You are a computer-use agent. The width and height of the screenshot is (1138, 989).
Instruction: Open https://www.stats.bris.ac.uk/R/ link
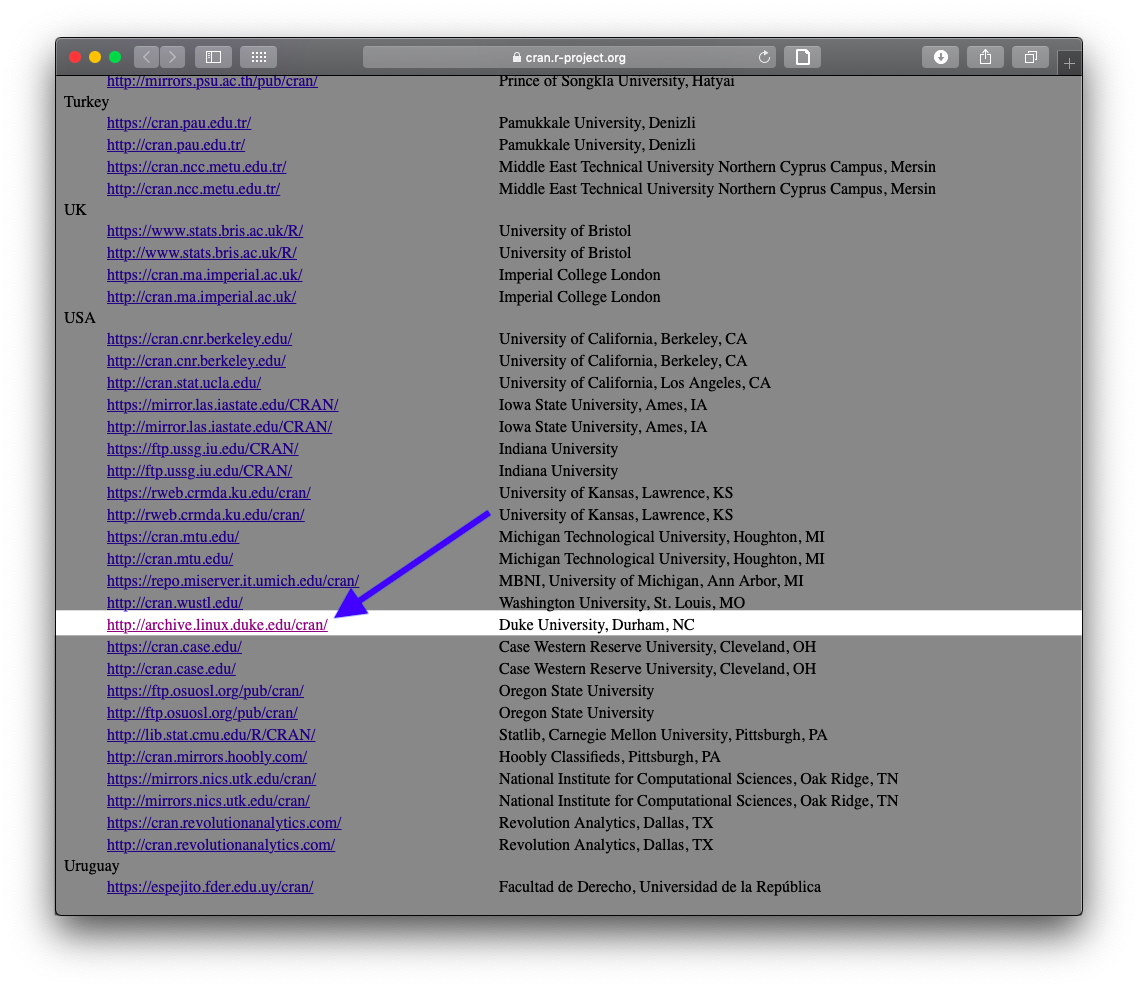click(205, 231)
